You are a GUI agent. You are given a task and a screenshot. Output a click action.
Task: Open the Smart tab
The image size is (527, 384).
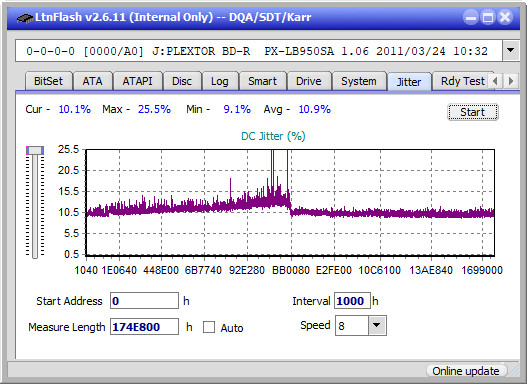pos(262,81)
